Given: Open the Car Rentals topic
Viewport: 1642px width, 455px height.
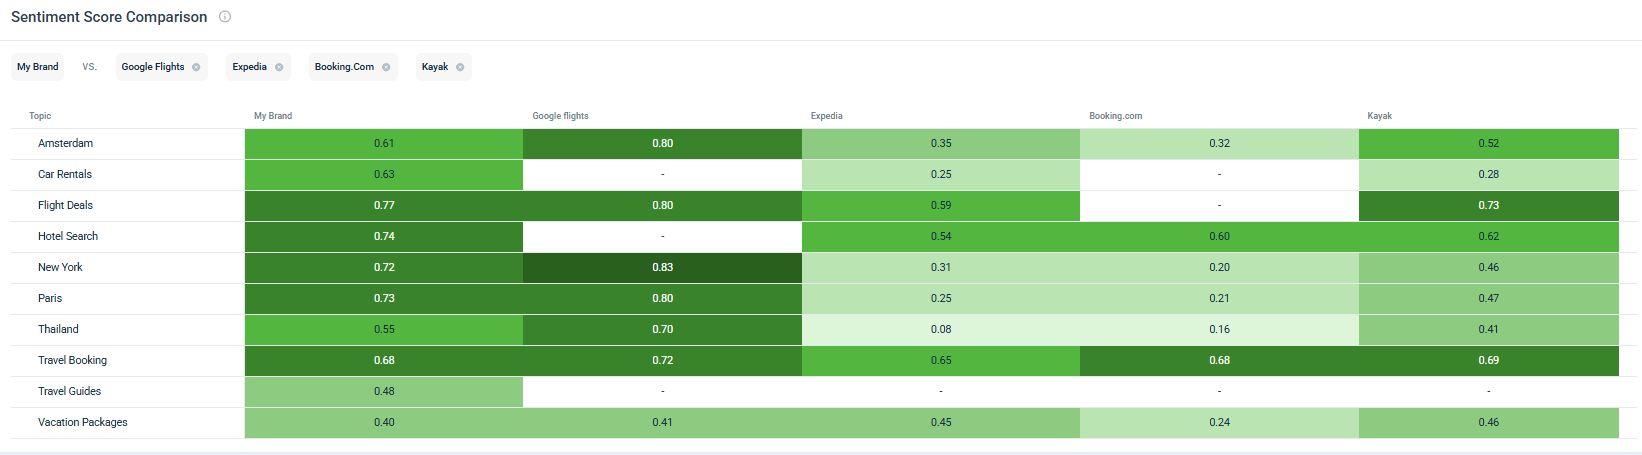Looking at the screenshot, I should [65, 174].
